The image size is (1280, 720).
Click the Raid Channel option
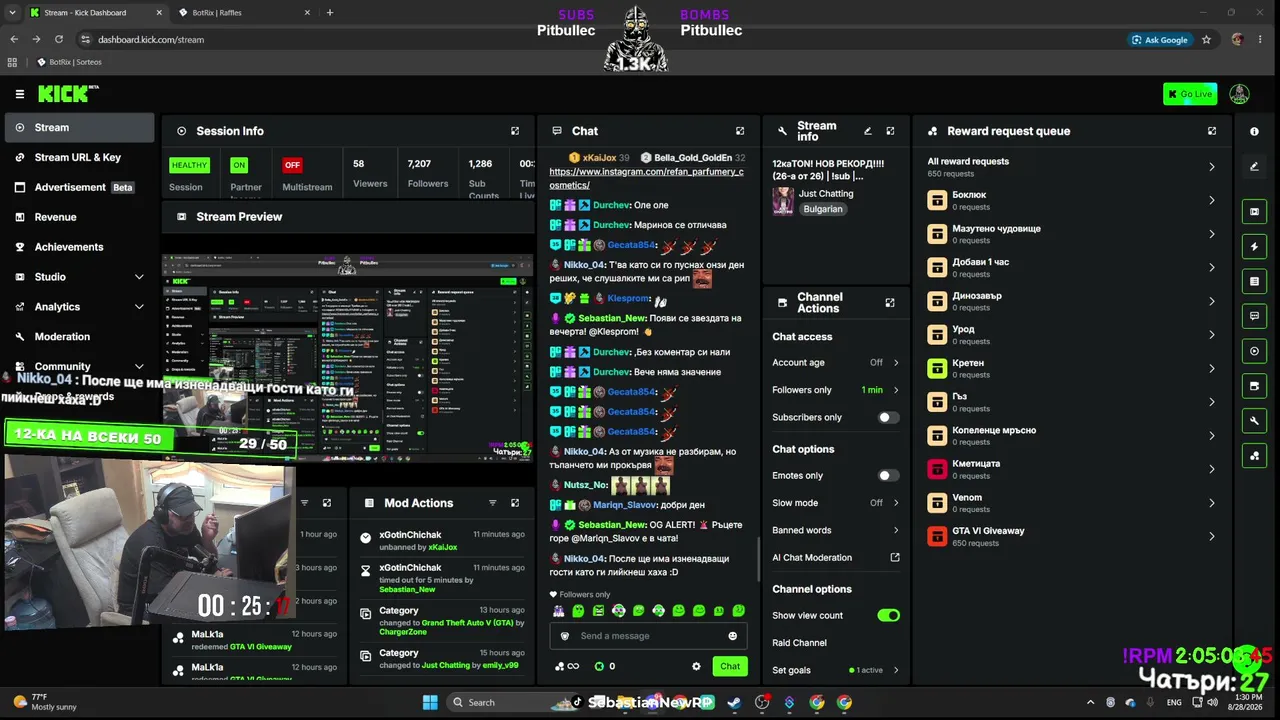(x=799, y=643)
